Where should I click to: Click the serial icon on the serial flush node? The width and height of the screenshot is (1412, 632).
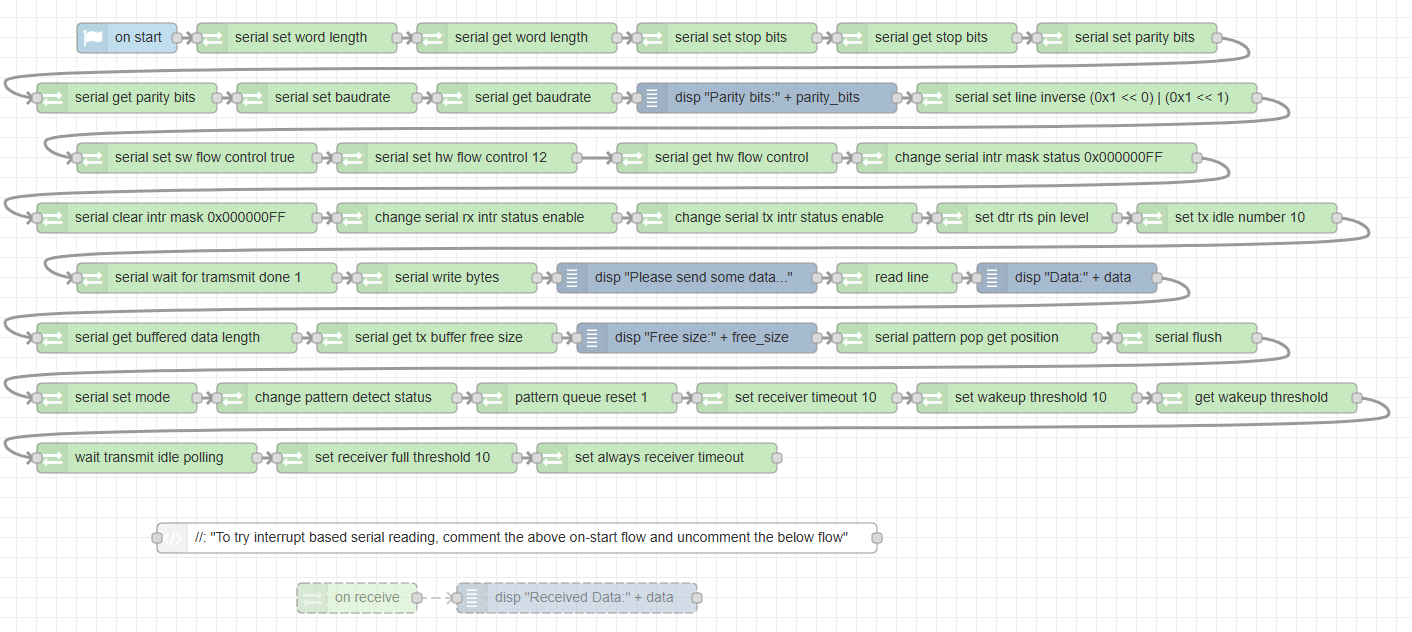(x=1132, y=338)
